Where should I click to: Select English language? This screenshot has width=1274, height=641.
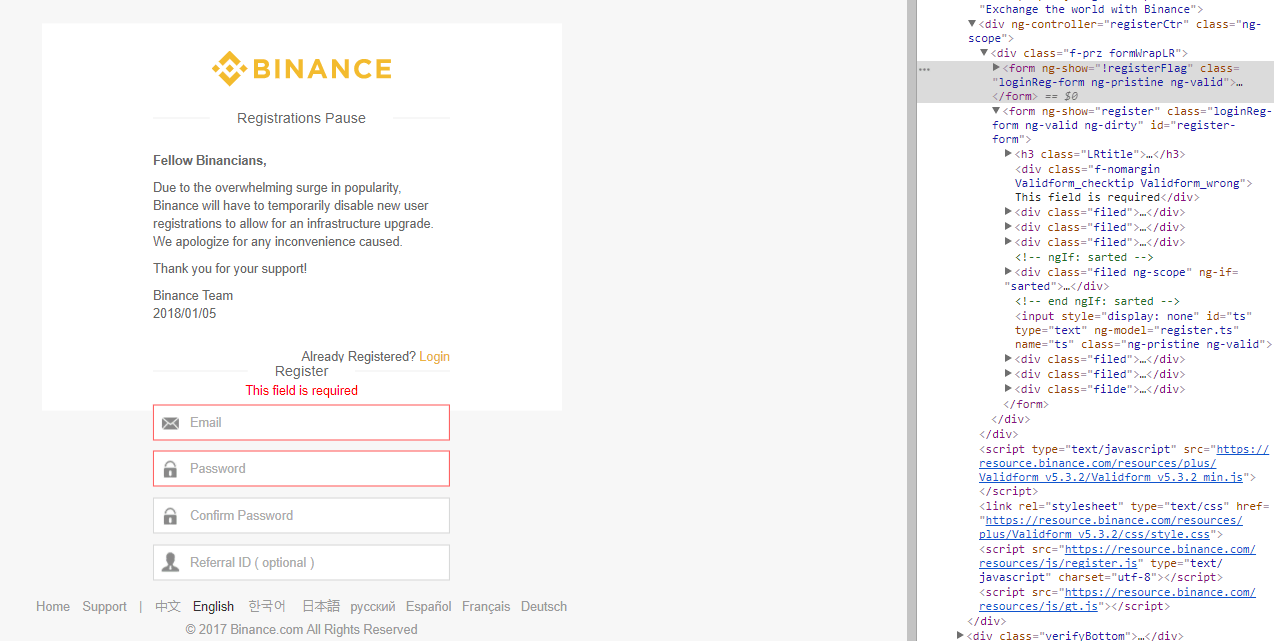click(x=213, y=606)
